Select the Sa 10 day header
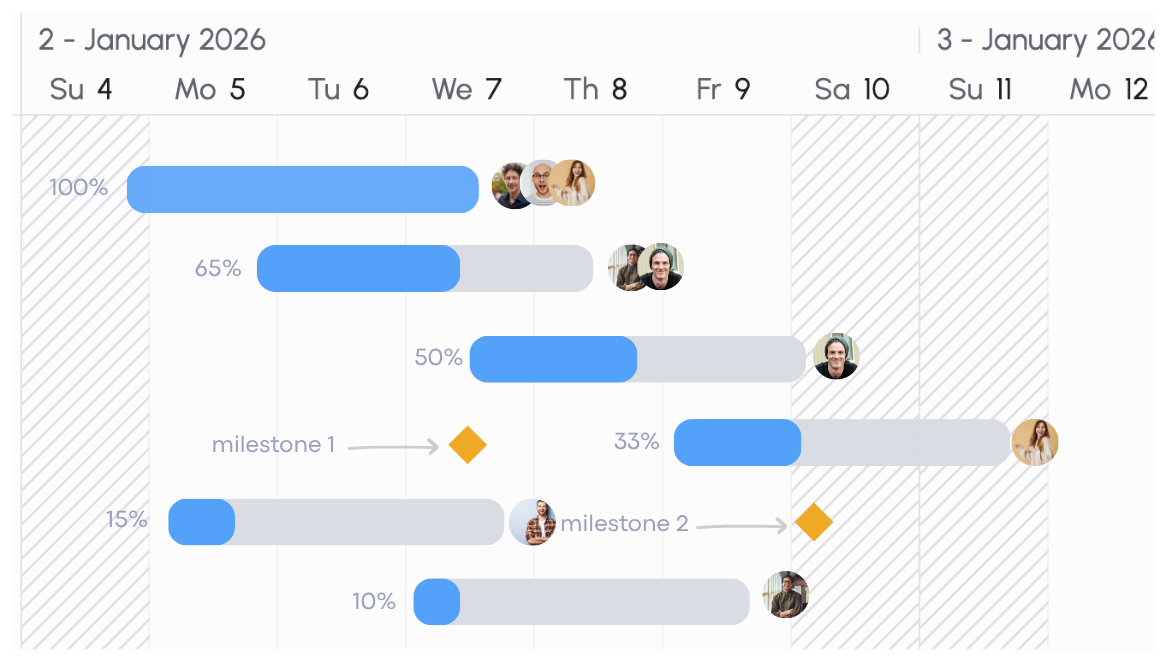Viewport: 1162px width, 656px height. point(851,90)
